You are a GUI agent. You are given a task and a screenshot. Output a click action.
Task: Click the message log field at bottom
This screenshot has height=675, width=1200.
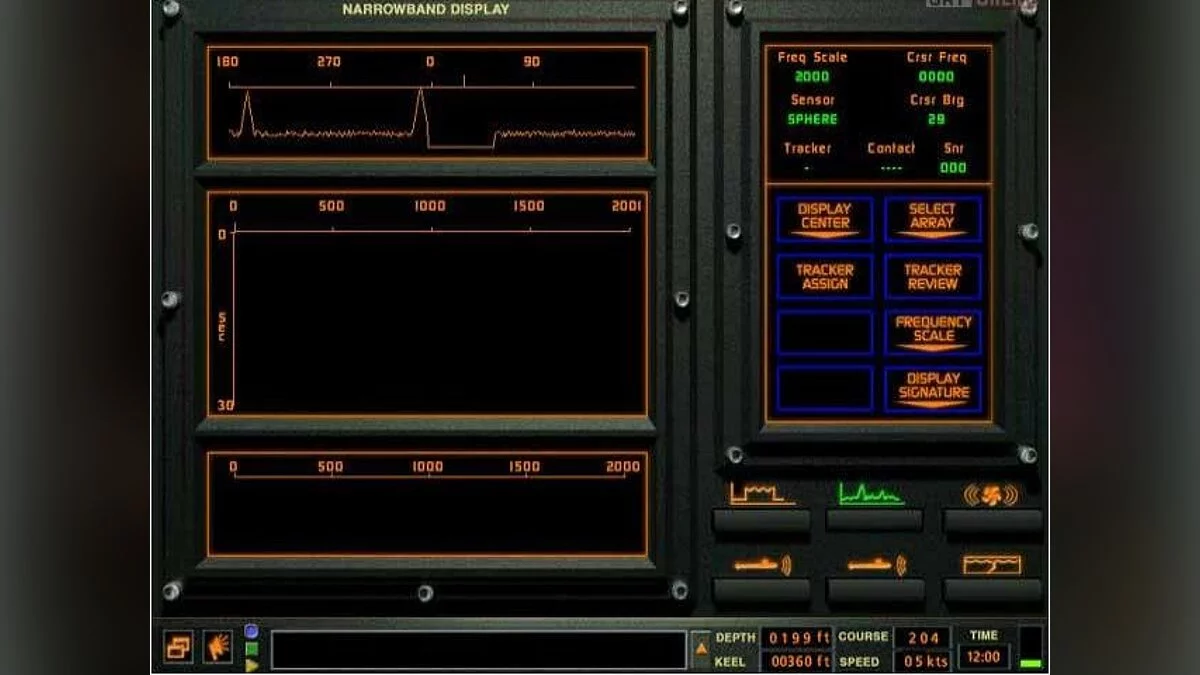coord(479,650)
